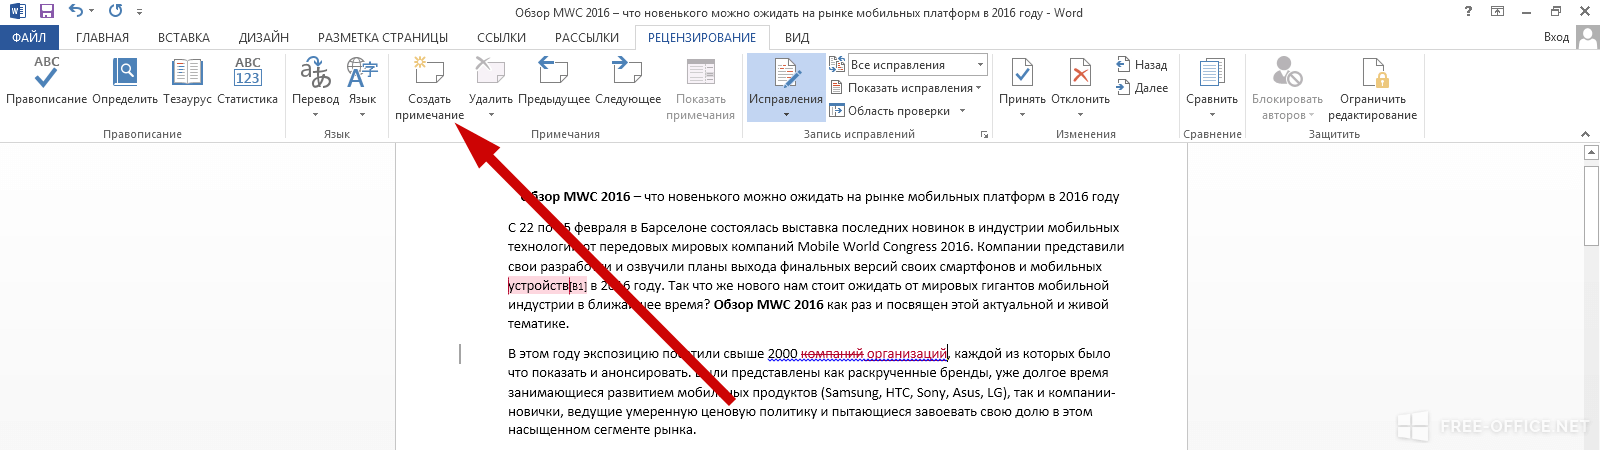Switch to the ГЛАВНАЯ tab
Image resolution: width=1600 pixels, height=450 pixels.
point(102,37)
